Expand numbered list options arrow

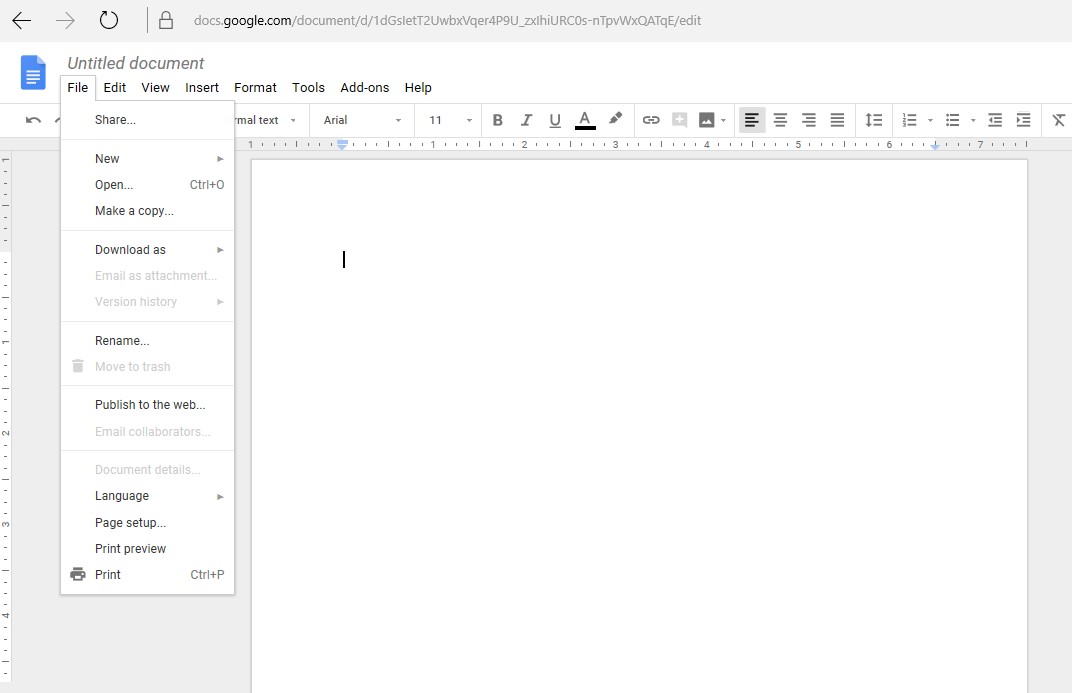[930, 121]
